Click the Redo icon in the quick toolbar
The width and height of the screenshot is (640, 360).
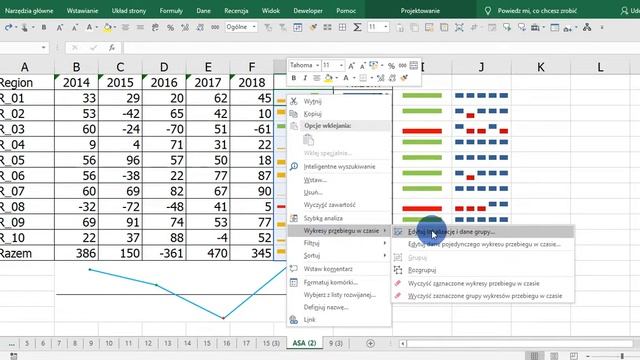8,27
